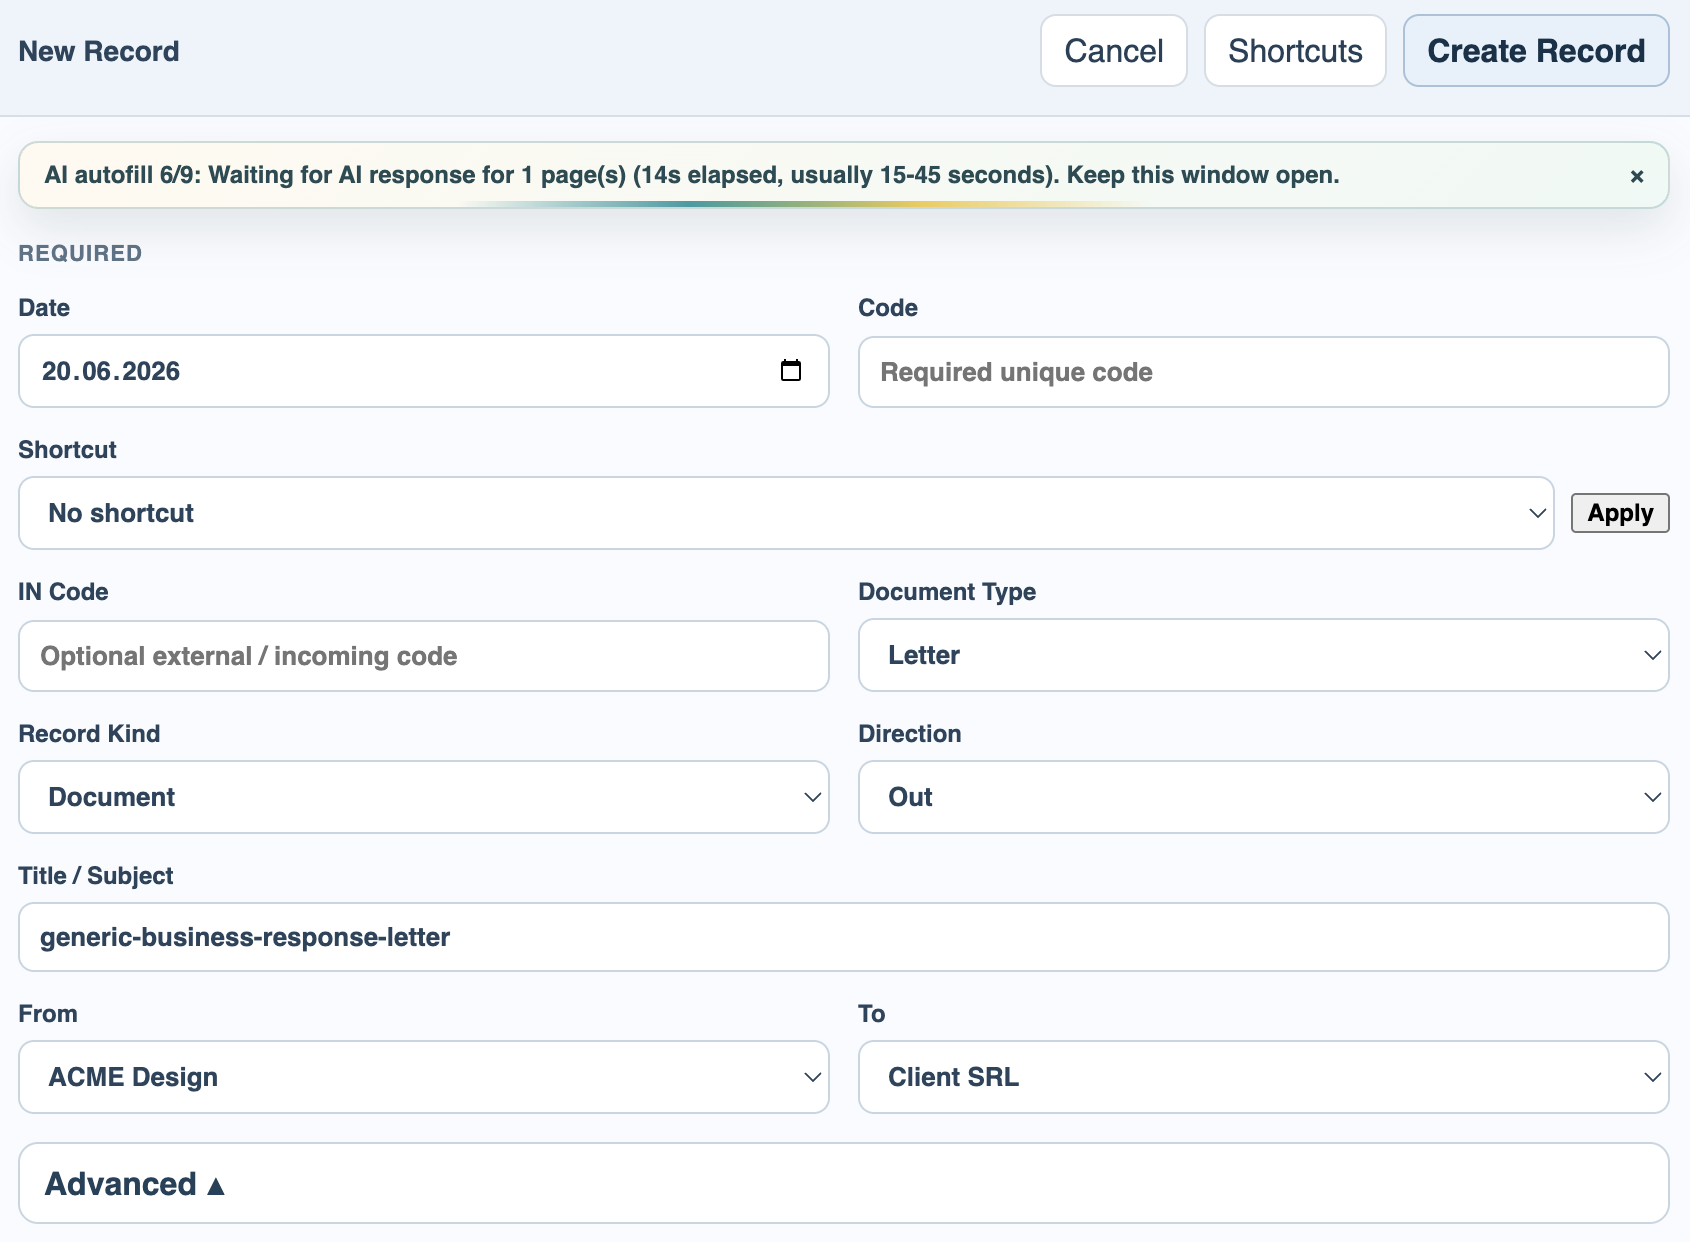Open the calendar picker in Date field

790,371
